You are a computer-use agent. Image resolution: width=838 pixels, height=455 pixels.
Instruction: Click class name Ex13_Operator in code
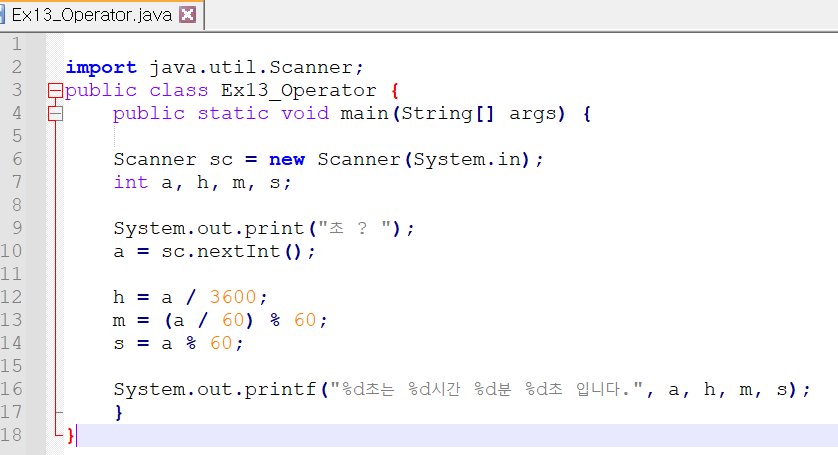299,90
